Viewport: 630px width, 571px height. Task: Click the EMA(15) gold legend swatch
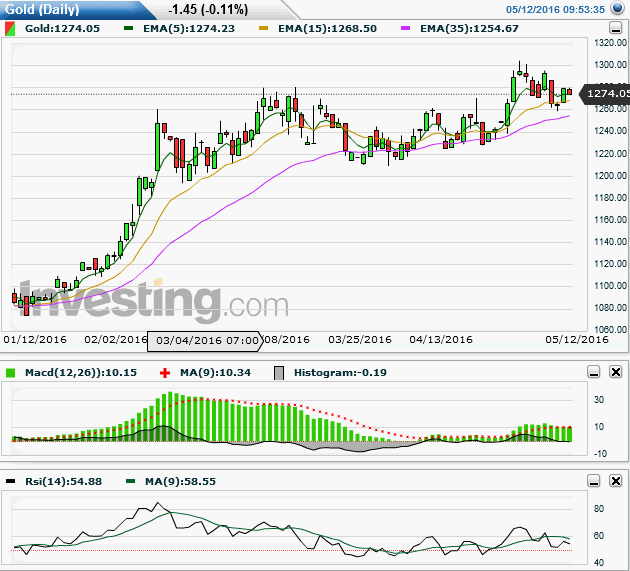tap(264, 28)
